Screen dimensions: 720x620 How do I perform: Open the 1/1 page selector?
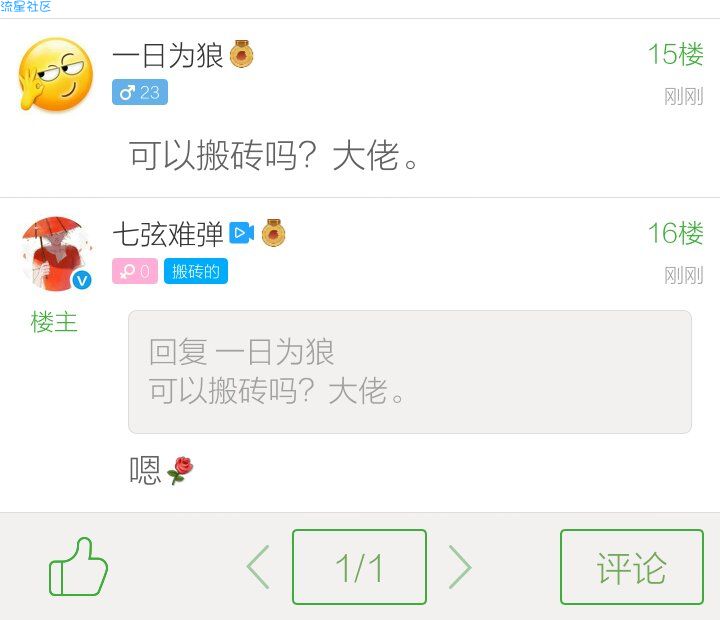(x=360, y=567)
